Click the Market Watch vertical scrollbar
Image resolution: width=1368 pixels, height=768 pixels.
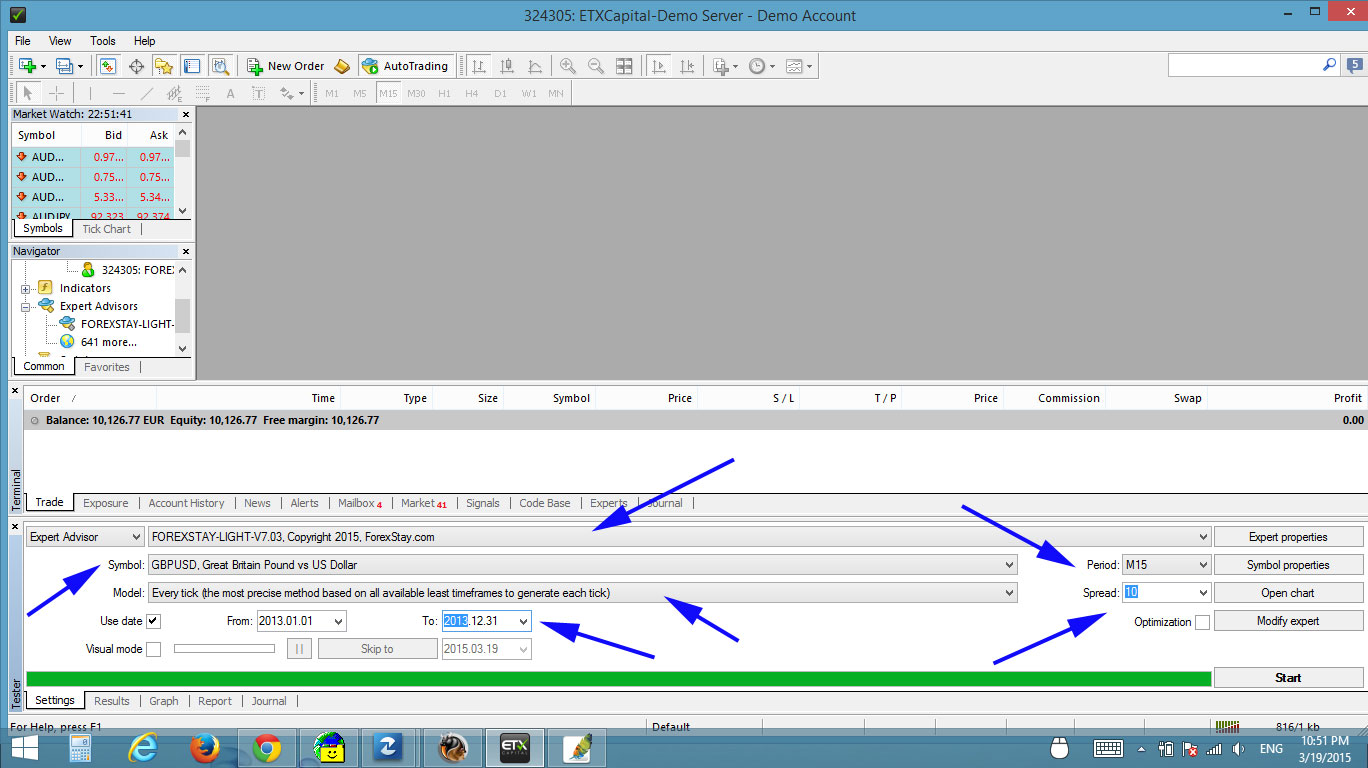tap(182, 172)
